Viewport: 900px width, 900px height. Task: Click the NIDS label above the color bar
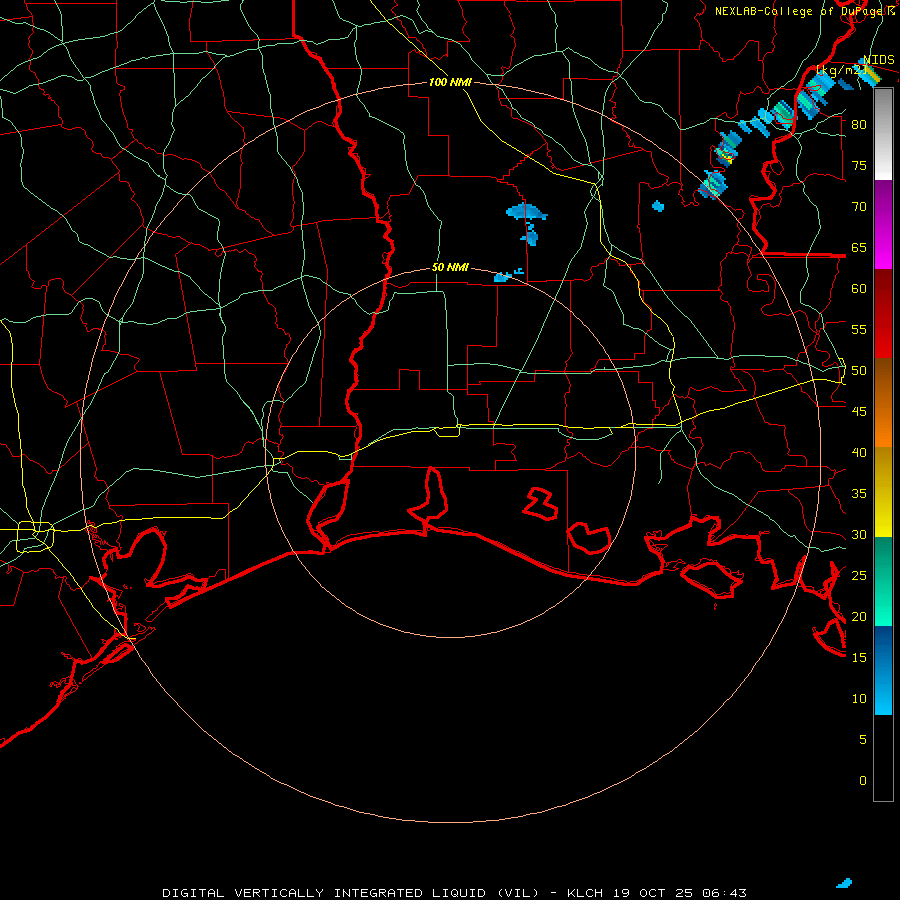879,60
